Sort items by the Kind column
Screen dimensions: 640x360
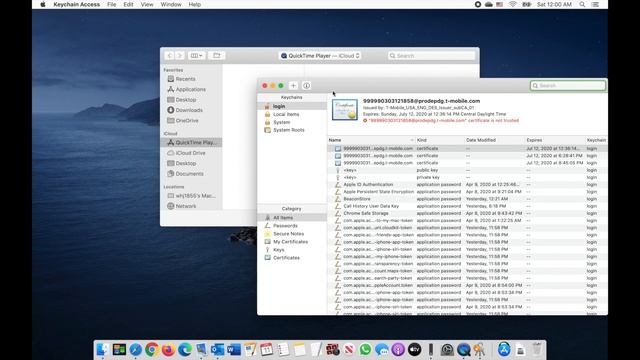(439, 140)
